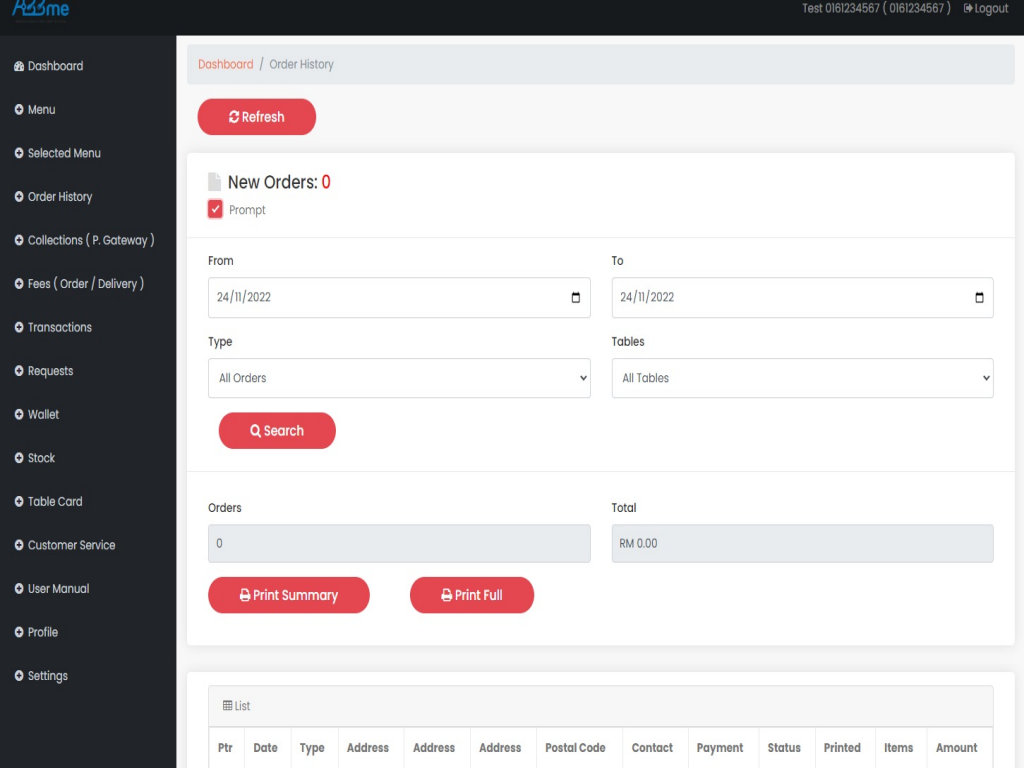Screen dimensions: 1024x768
Task: Click the List table icon
Action: 227,706
